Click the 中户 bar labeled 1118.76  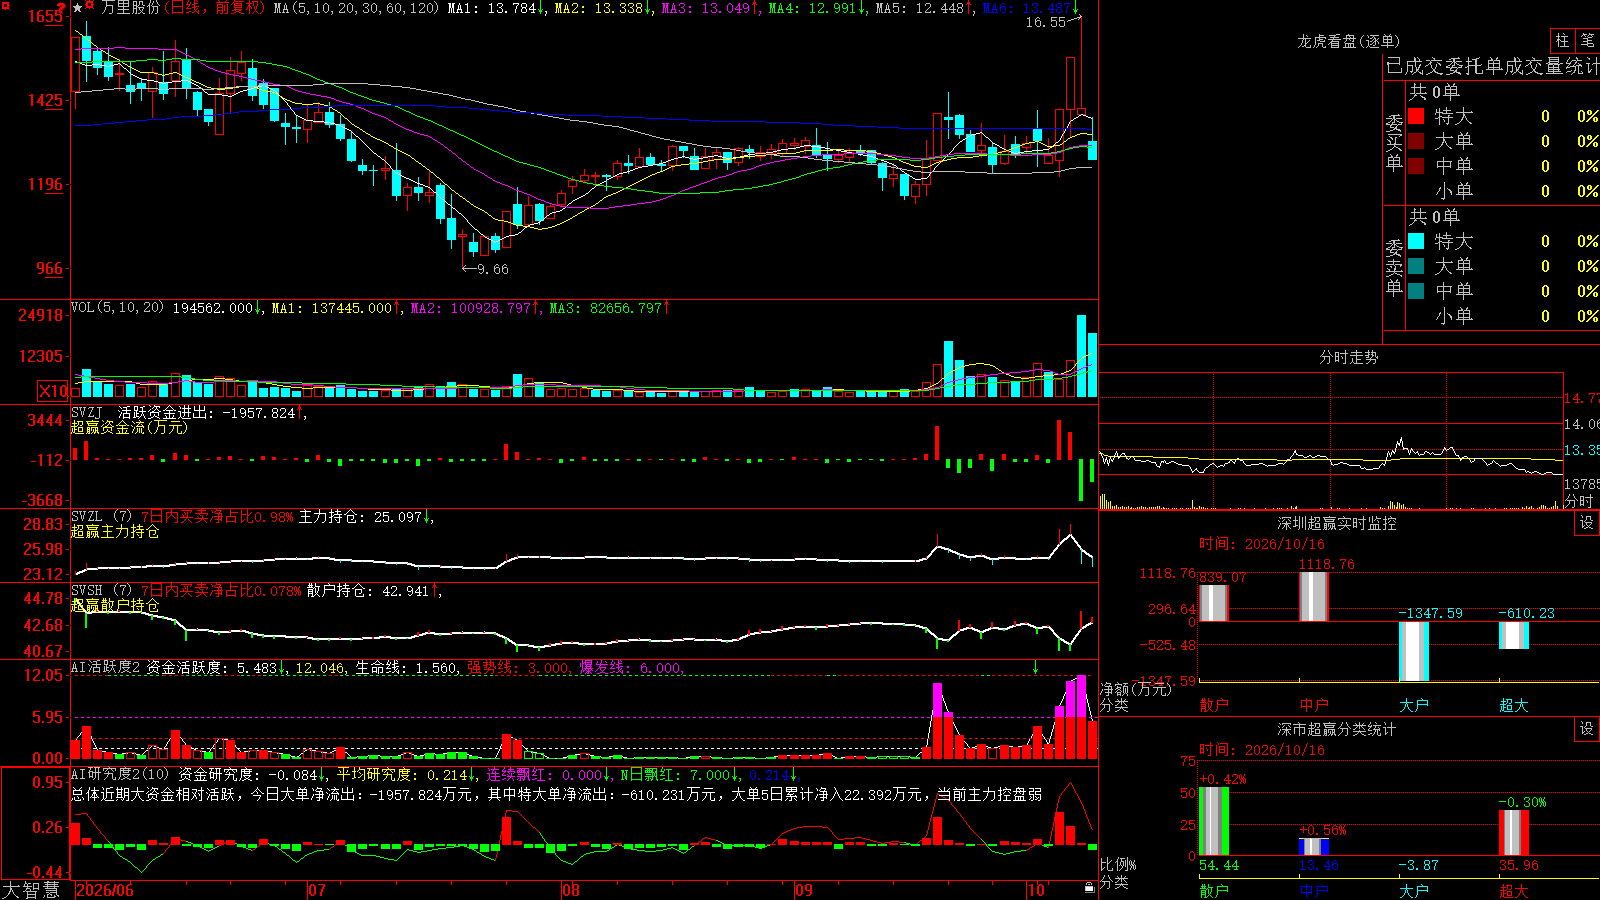coord(1314,597)
